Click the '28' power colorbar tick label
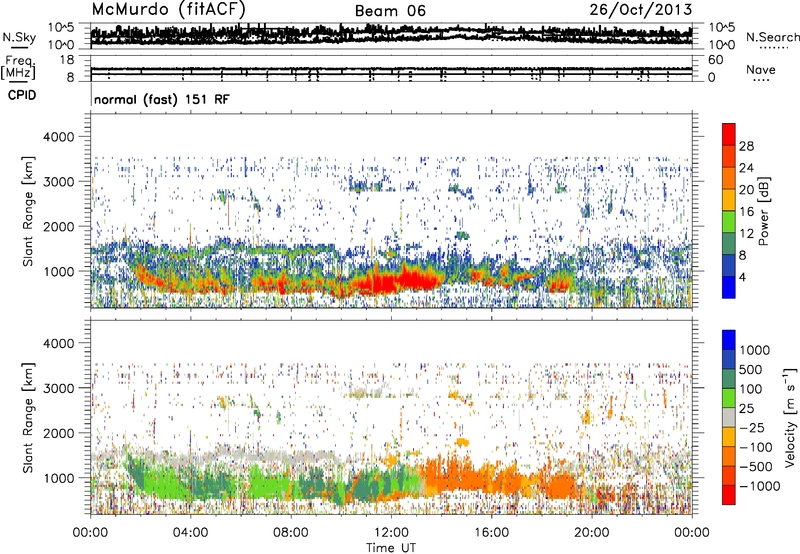This screenshot has height=554, width=800. point(746,146)
